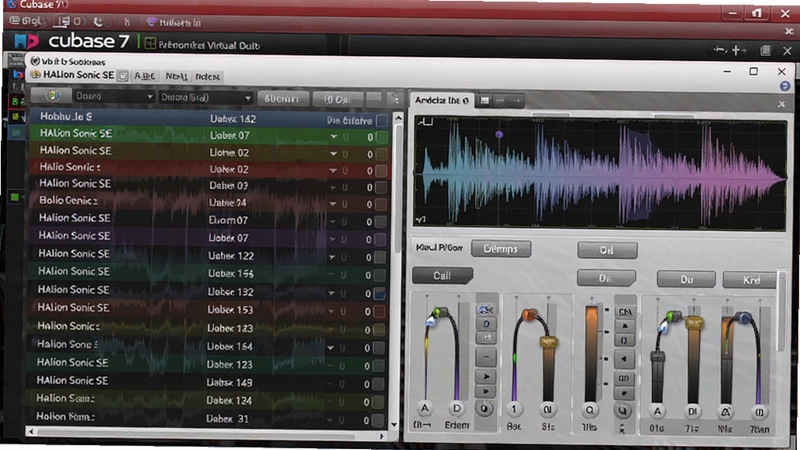Switch to the A.bc tab

pyautogui.click(x=144, y=76)
